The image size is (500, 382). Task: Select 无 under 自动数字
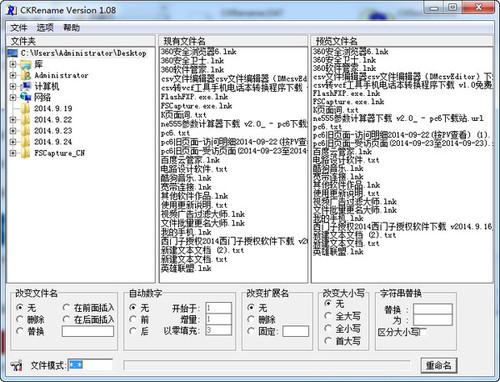133,307
